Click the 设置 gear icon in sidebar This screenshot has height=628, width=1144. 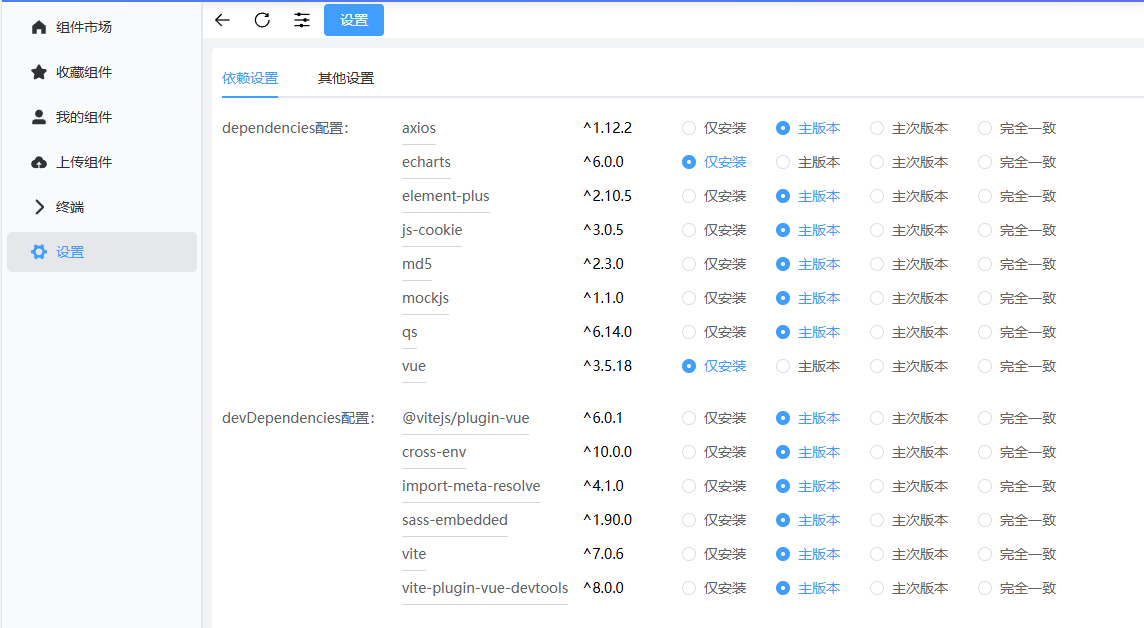pos(39,252)
